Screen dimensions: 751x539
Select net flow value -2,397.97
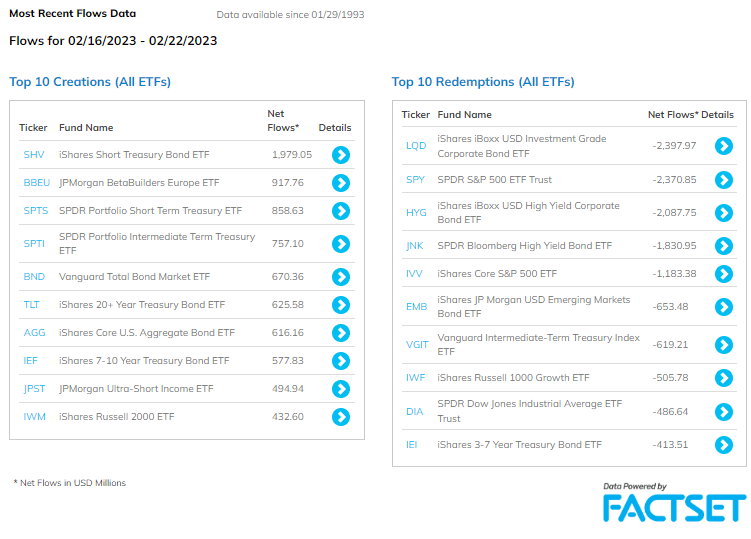click(674, 146)
